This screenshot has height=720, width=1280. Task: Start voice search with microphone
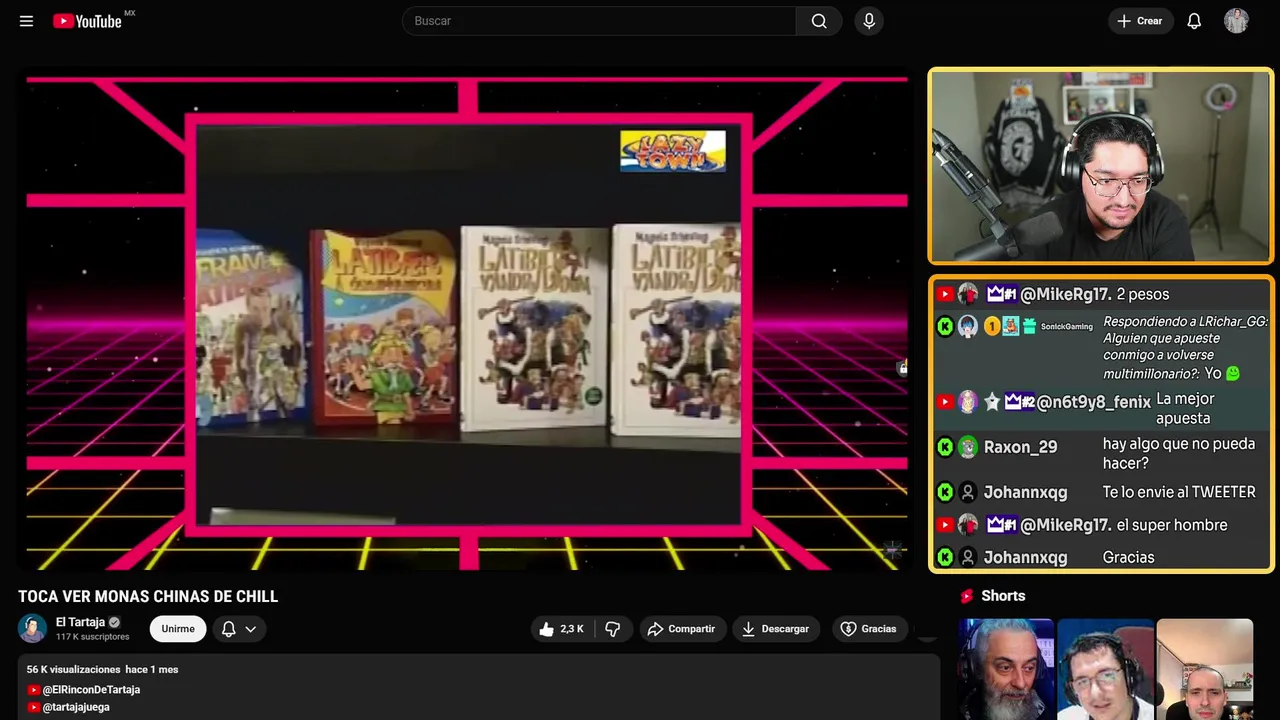[869, 21]
